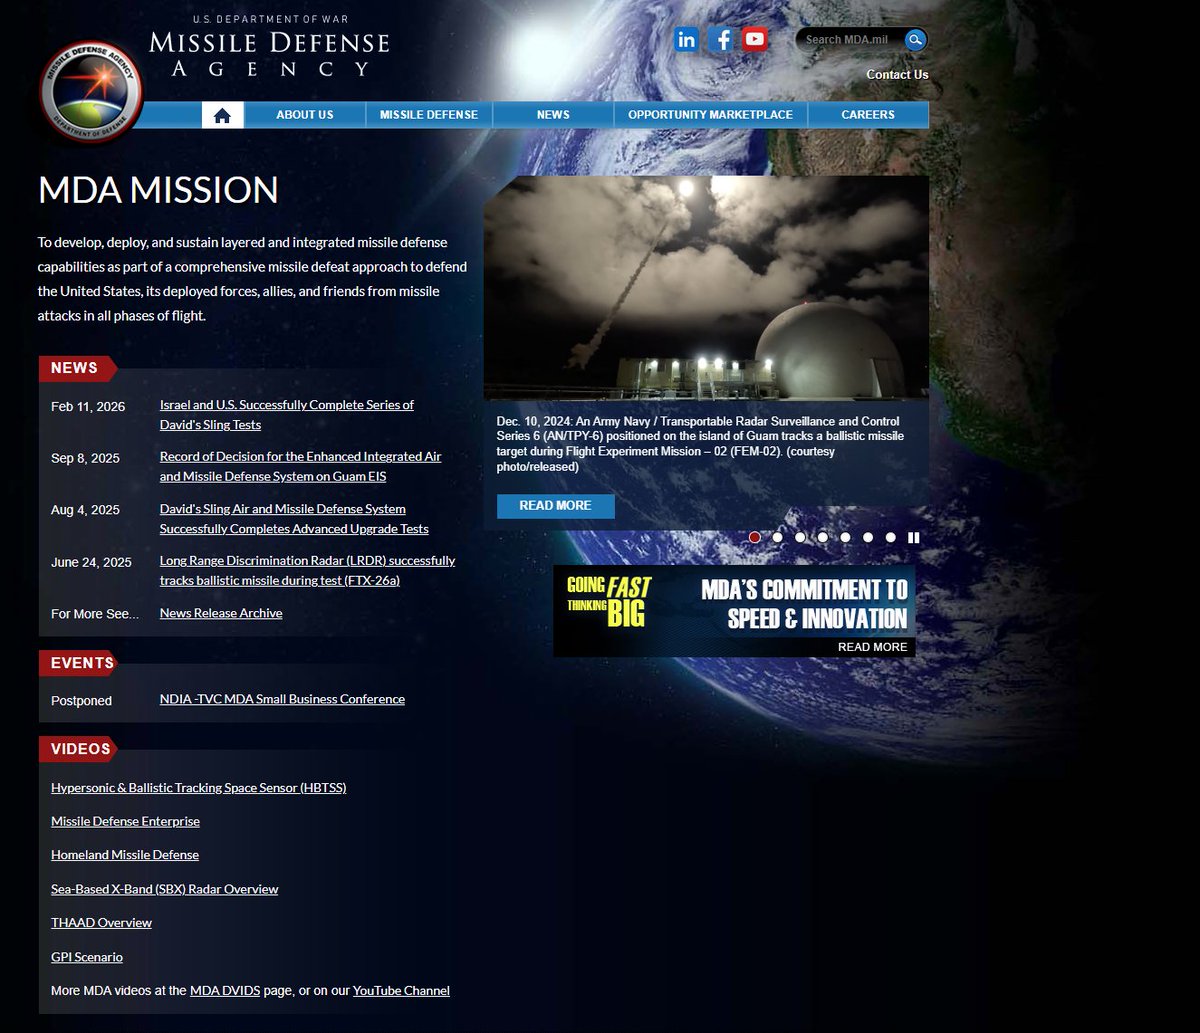Click the NEWS section header tag
1200x1033 pixels.
click(x=77, y=368)
